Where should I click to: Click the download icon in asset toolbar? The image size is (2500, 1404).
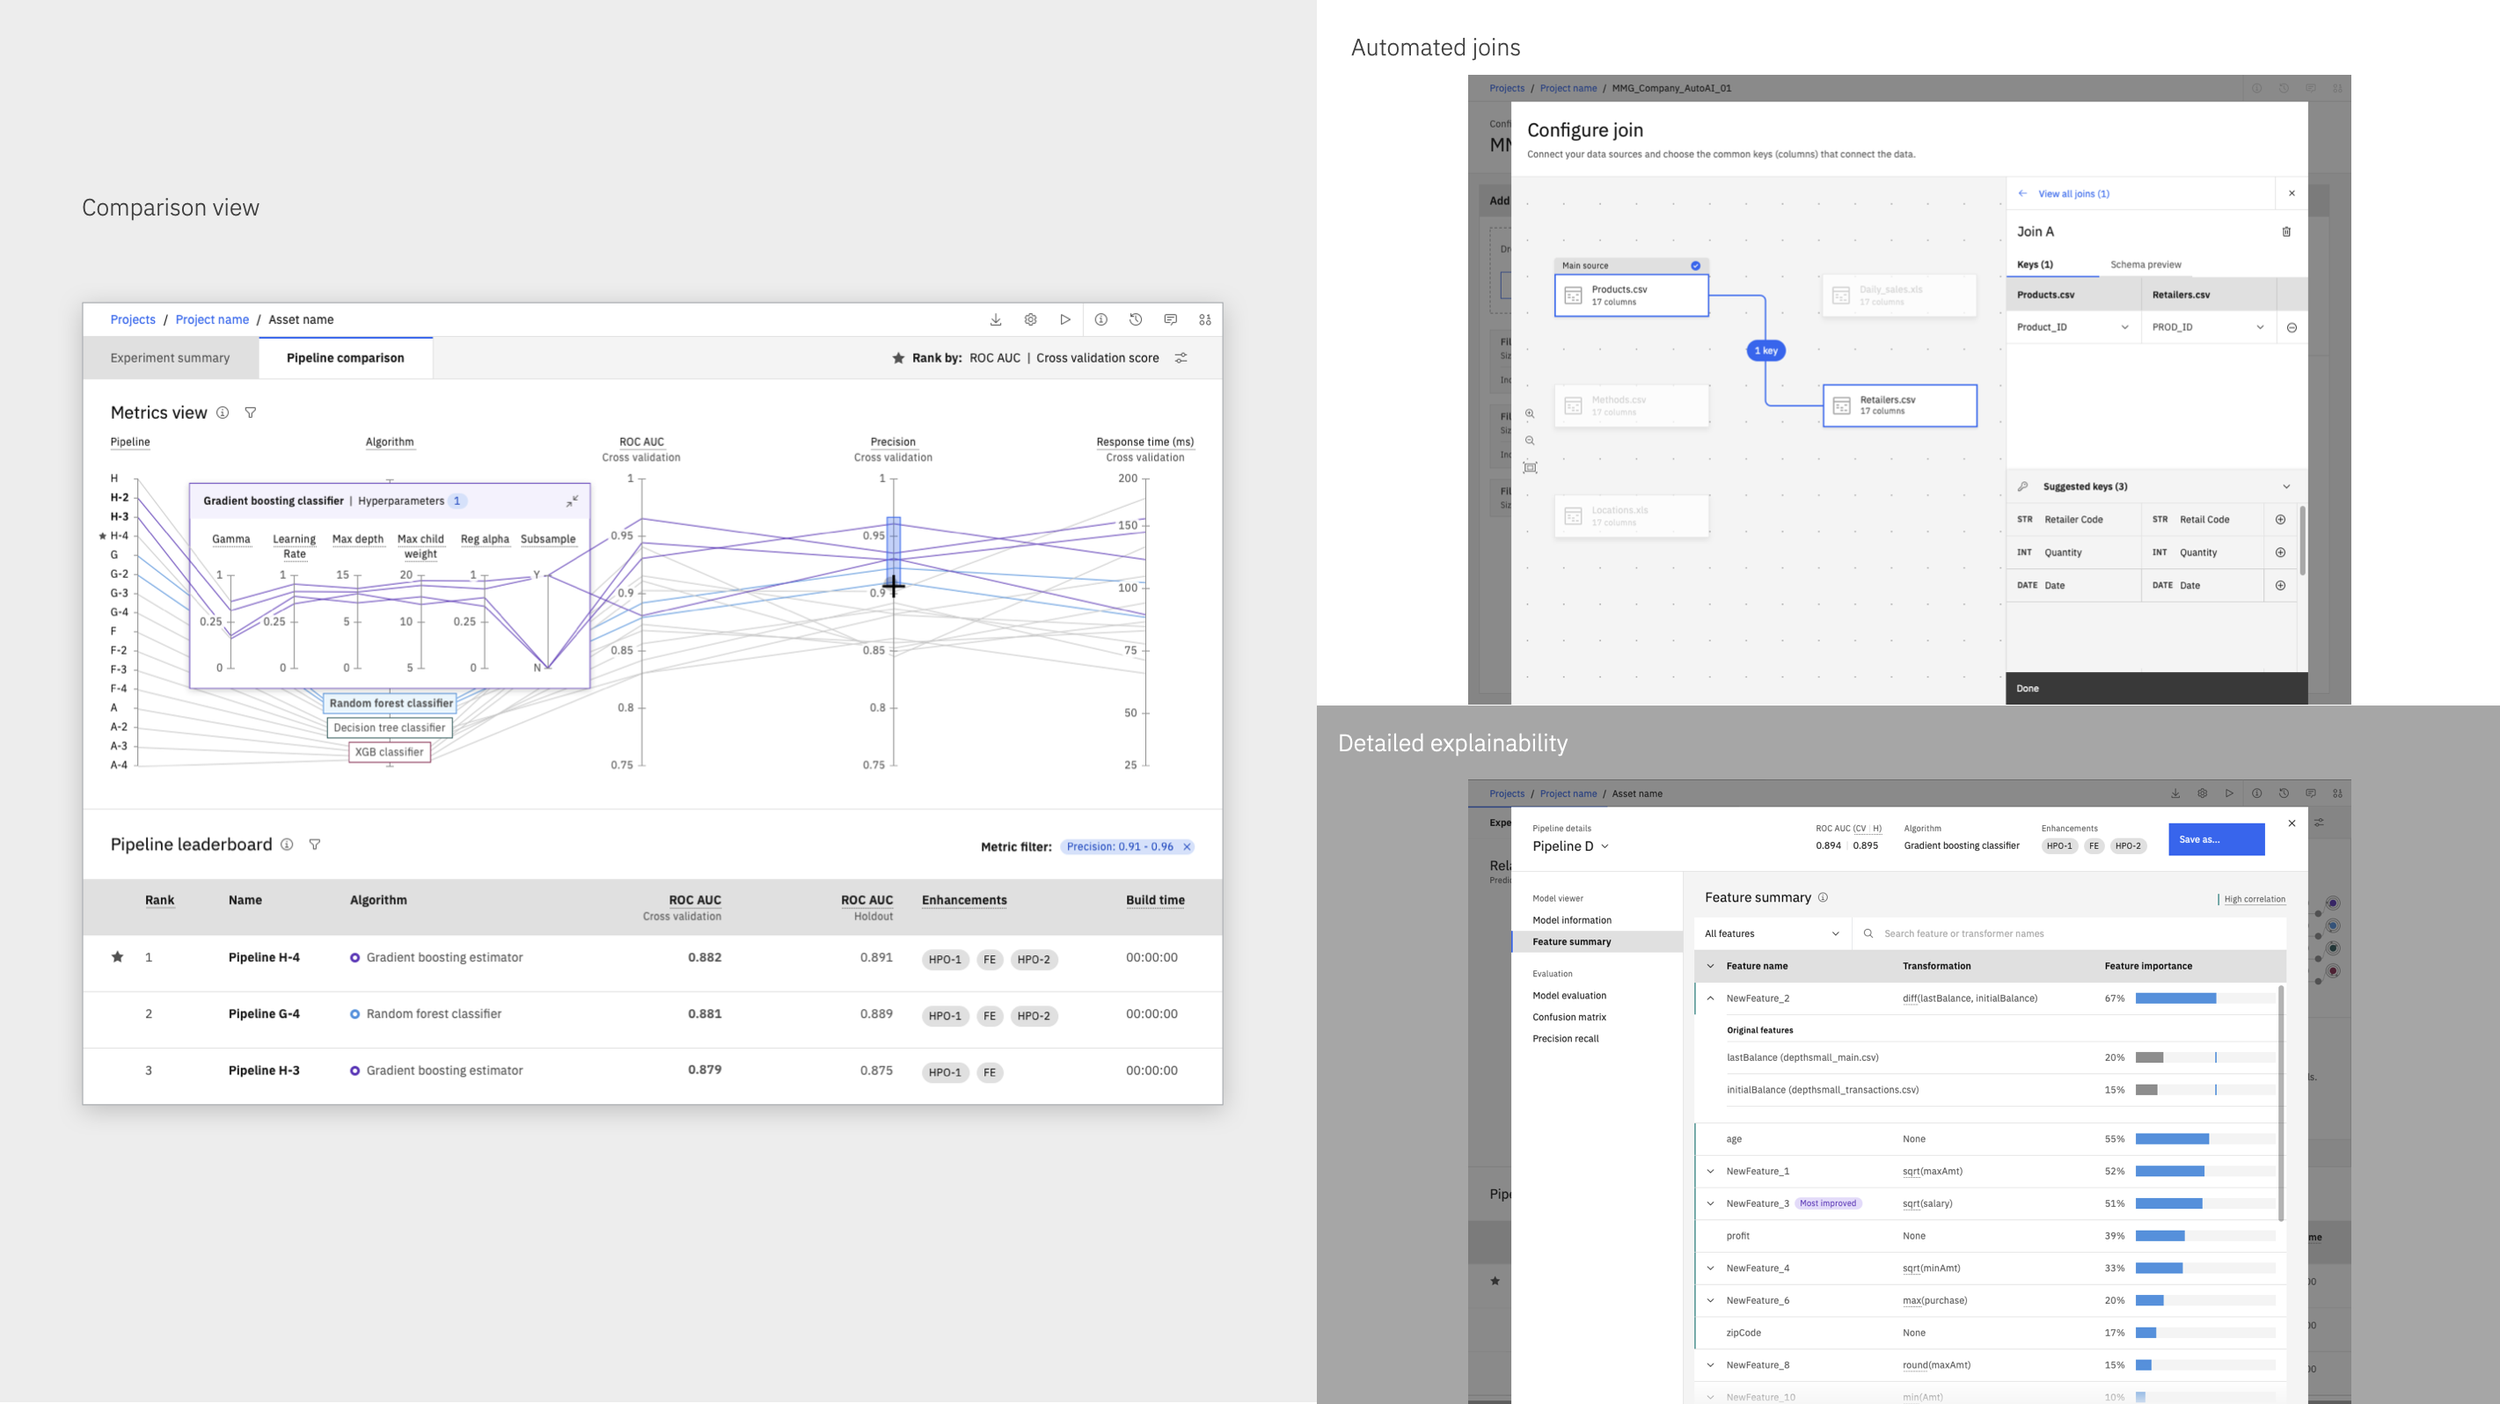pyautogui.click(x=995, y=320)
